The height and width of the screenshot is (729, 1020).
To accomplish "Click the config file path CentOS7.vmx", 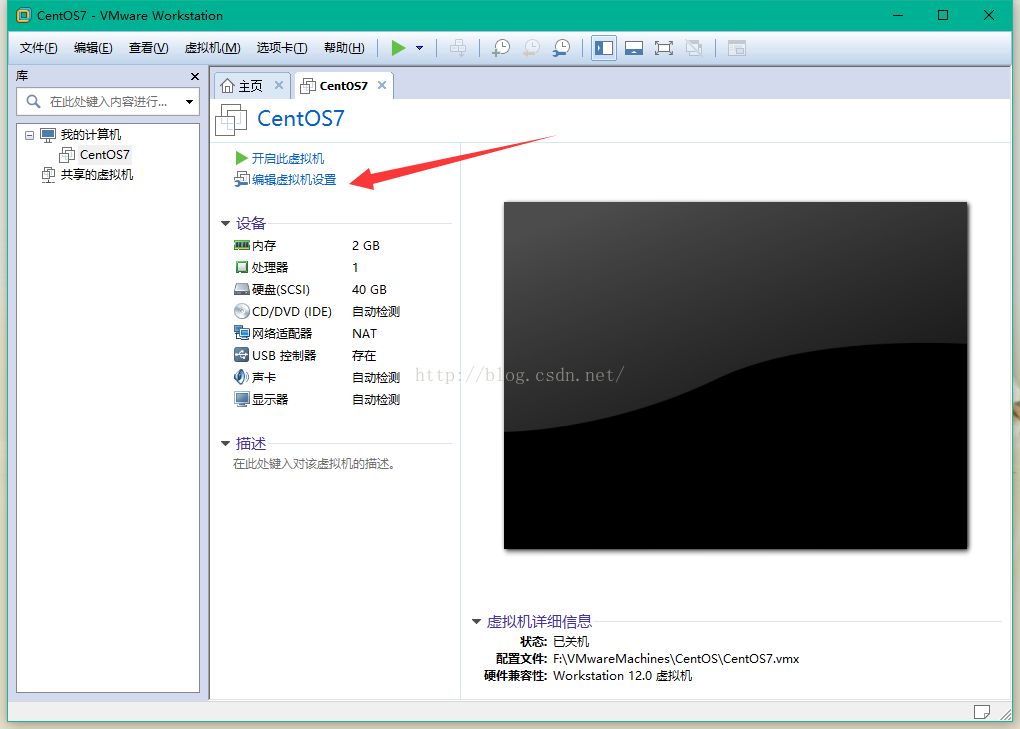I will point(676,659).
